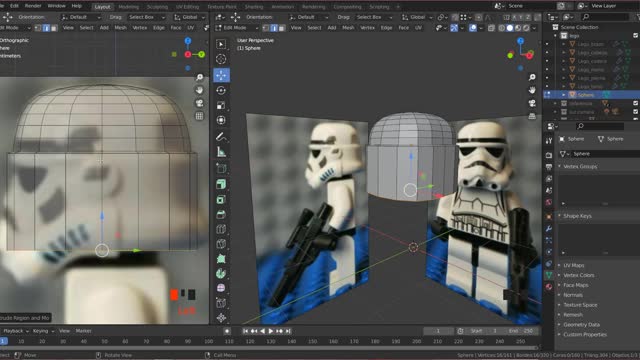Enable rendered shading mode
This screenshot has height=360, width=640.
(x=526, y=28)
